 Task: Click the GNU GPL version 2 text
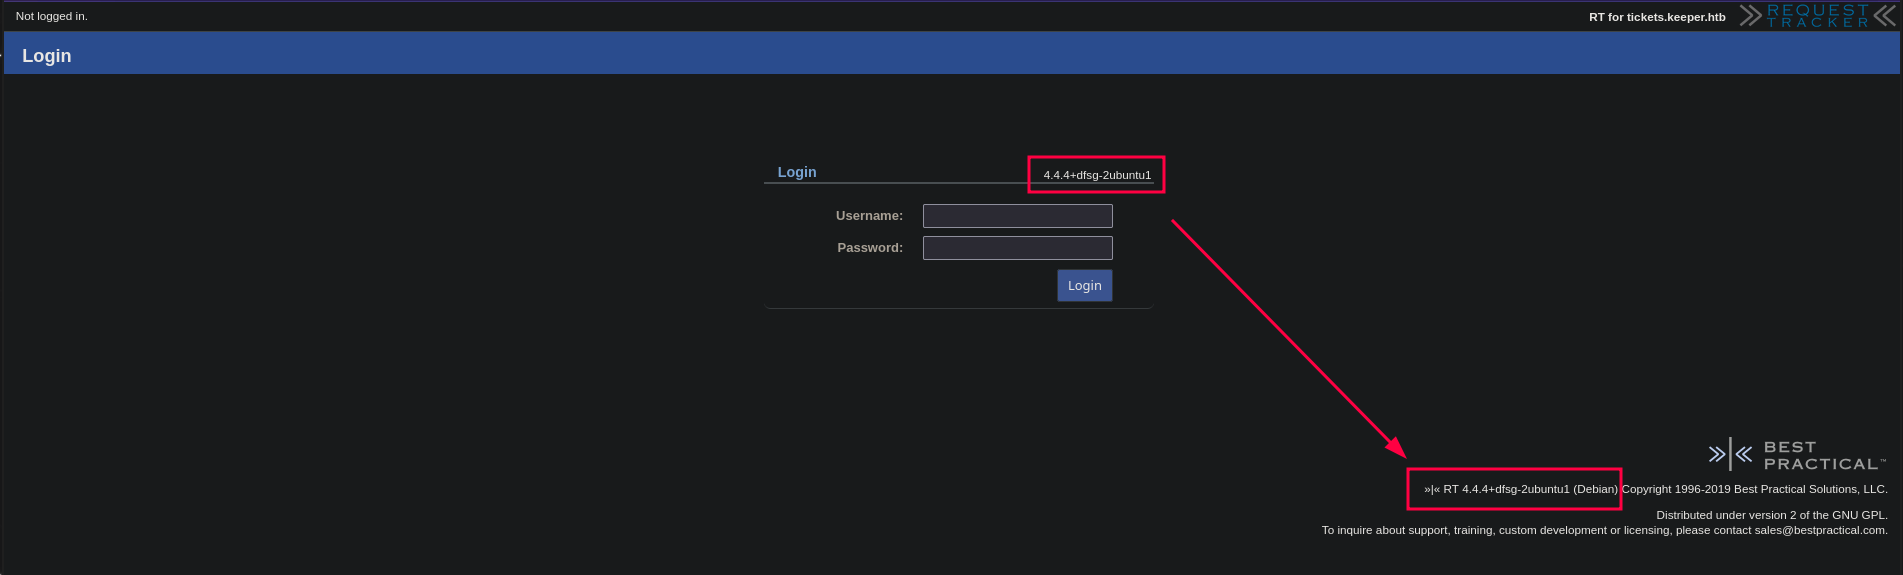[x=1771, y=515]
